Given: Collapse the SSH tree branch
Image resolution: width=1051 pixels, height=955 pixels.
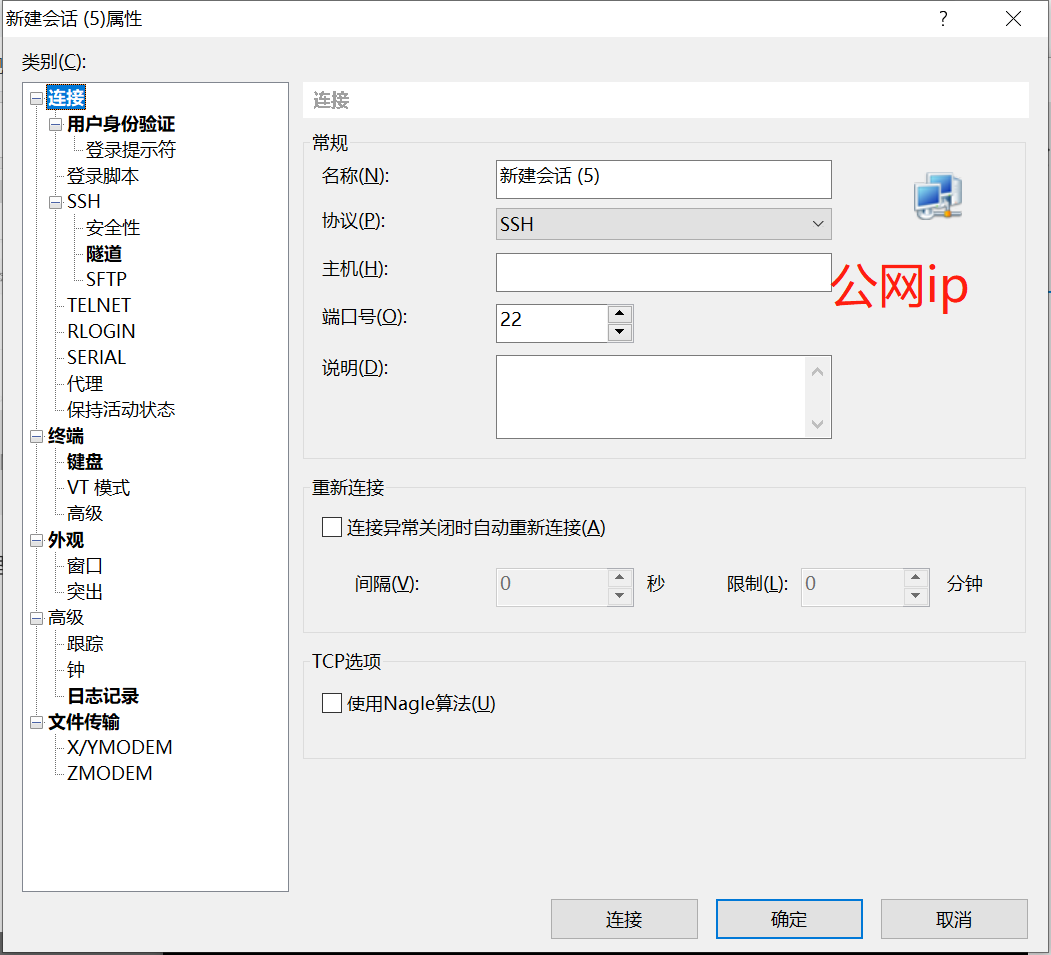Looking at the screenshot, I should [x=54, y=201].
